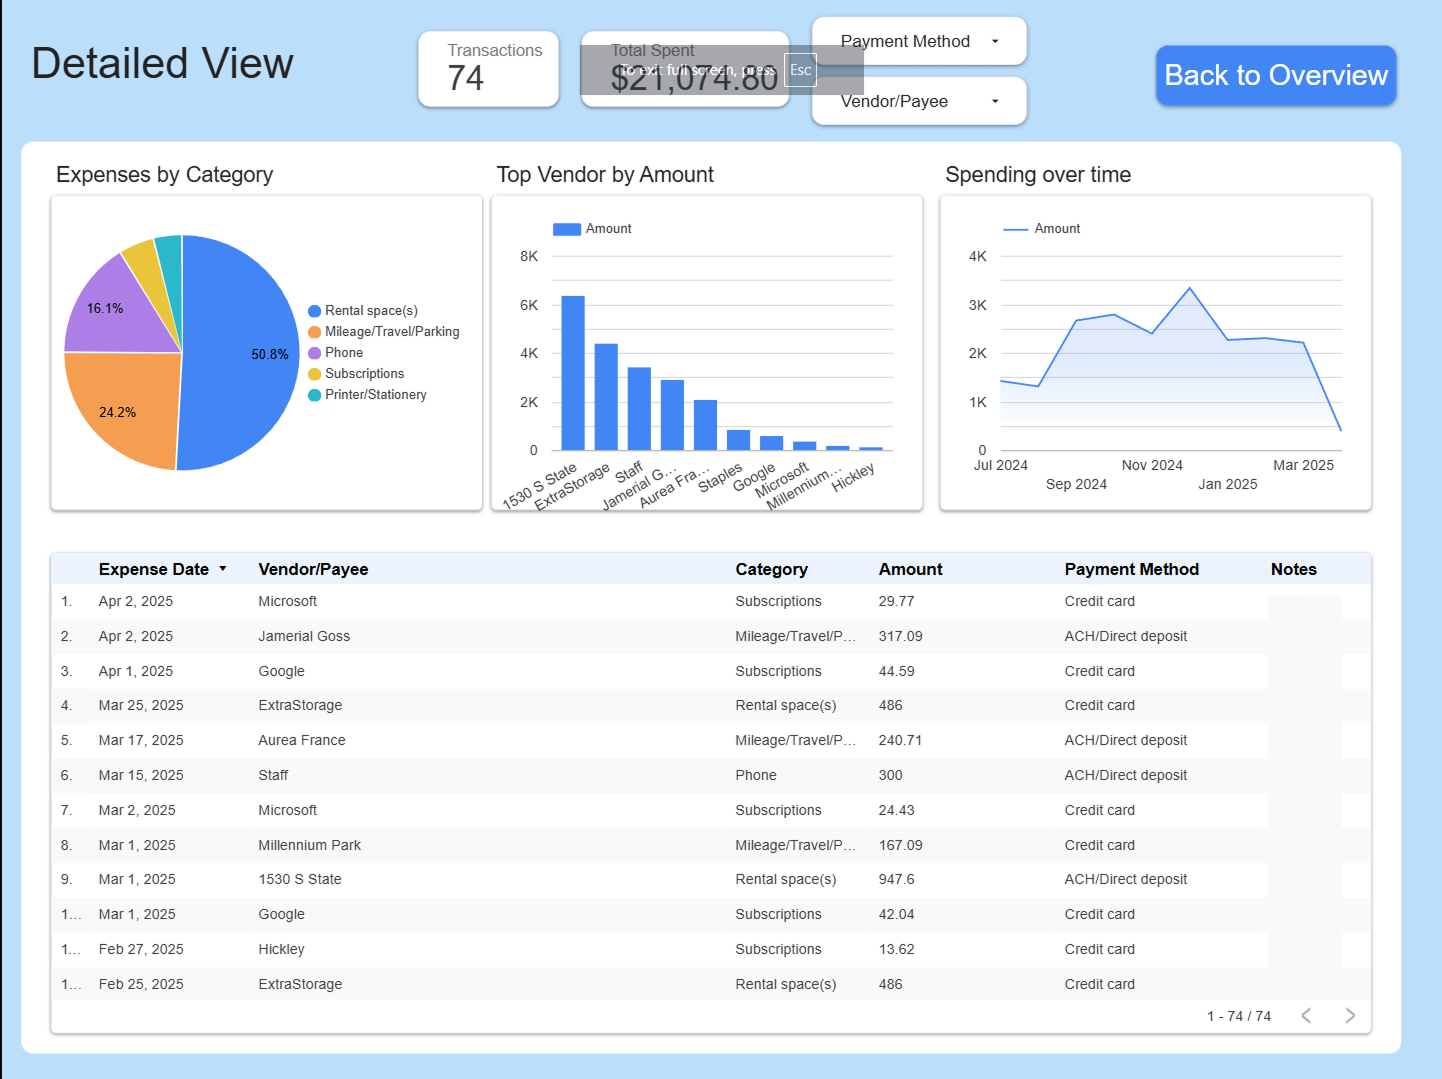Click the Esc key hint in fullscreen notice
The image size is (1442, 1079).
coord(800,70)
